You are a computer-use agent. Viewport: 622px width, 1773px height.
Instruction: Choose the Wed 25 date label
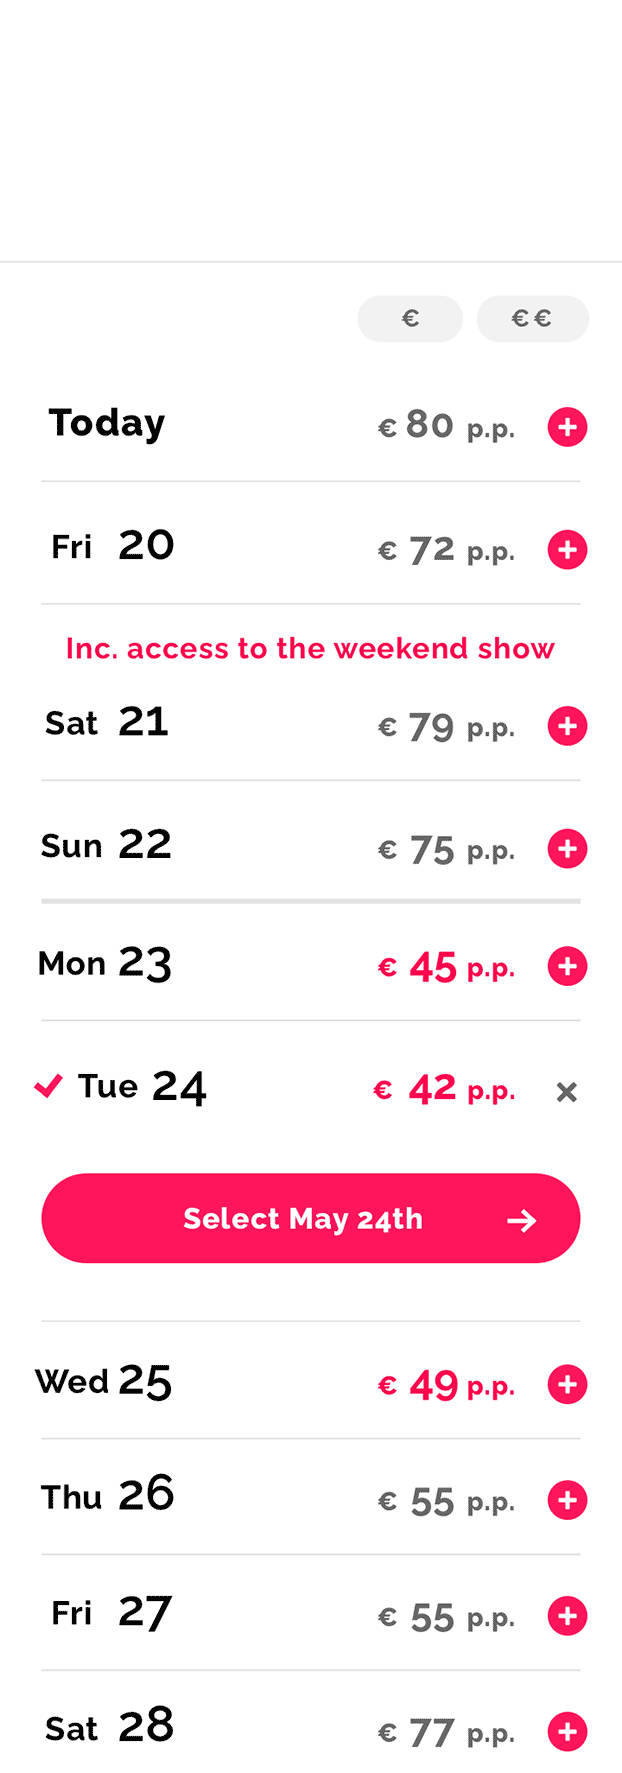pyautogui.click(x=104, y=1382)
